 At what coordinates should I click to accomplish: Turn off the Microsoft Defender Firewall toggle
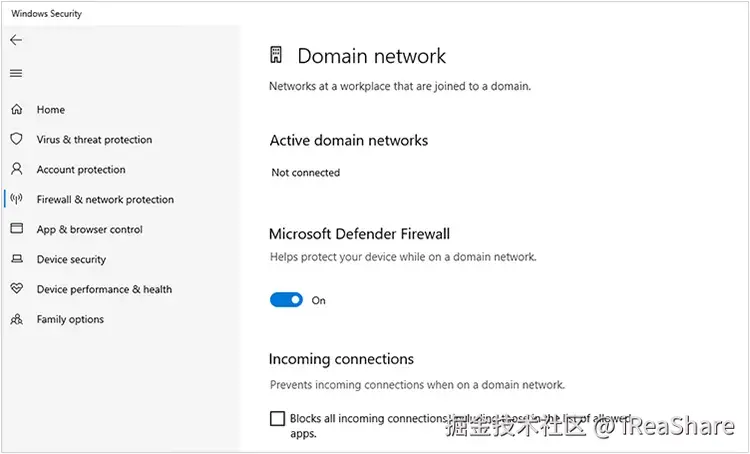[286, 300]
